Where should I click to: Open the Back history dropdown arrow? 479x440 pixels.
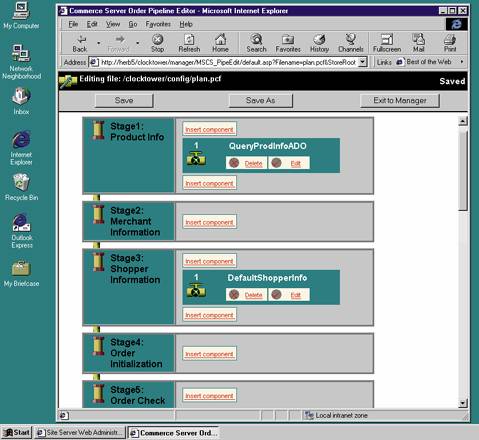click(x=98, y=43)
